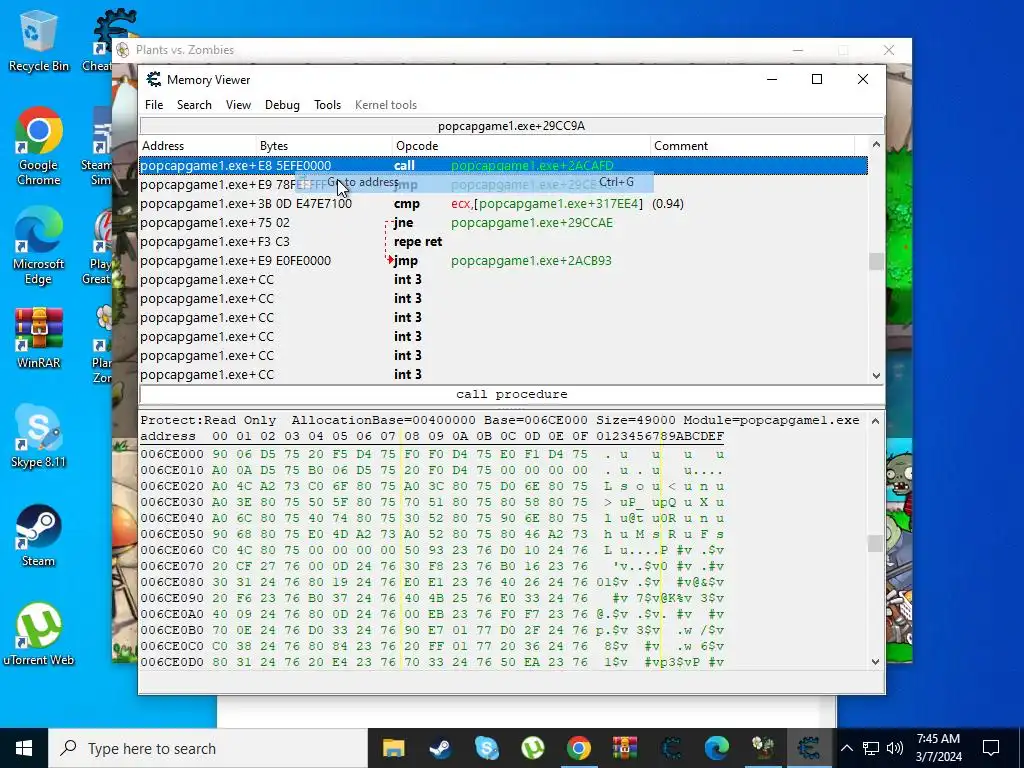1024x768 pixels.
Task: Select the jne popcapgame1.exe+29CCAE row
Action: [x=503, y=223]
